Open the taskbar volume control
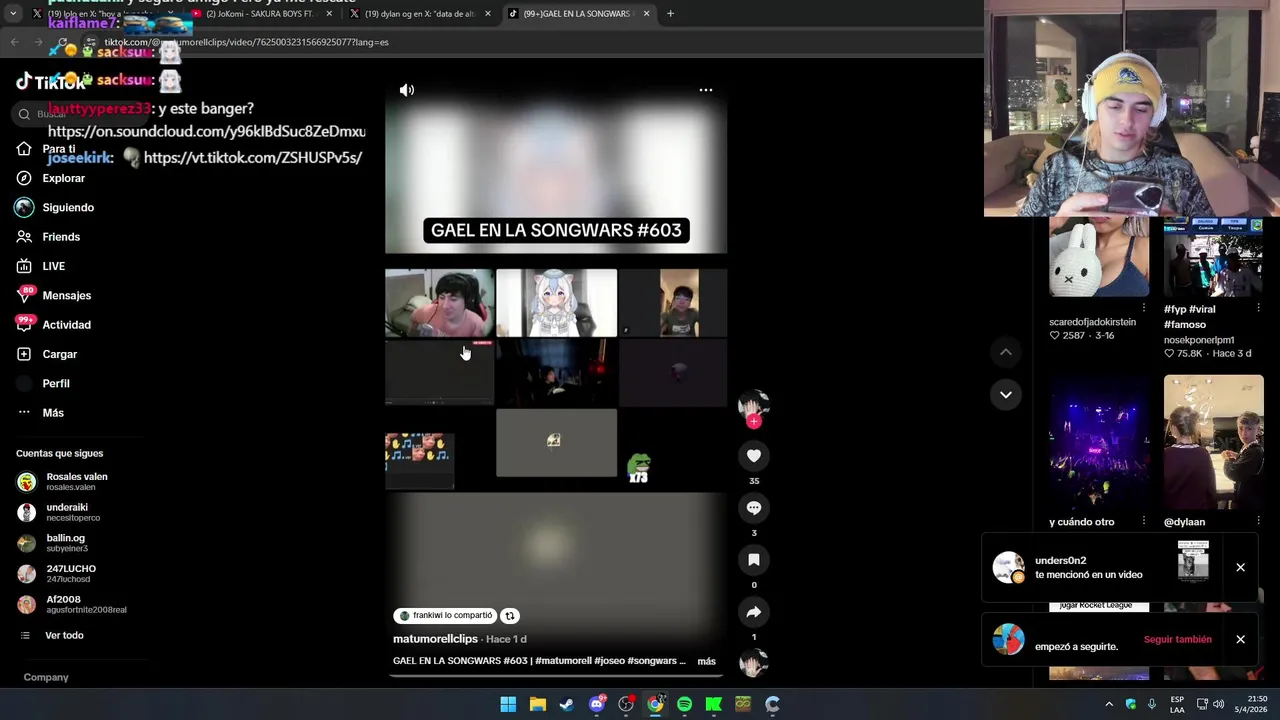The height and width of the screenshot is (720, 1280). click(x=1218, y=704)
